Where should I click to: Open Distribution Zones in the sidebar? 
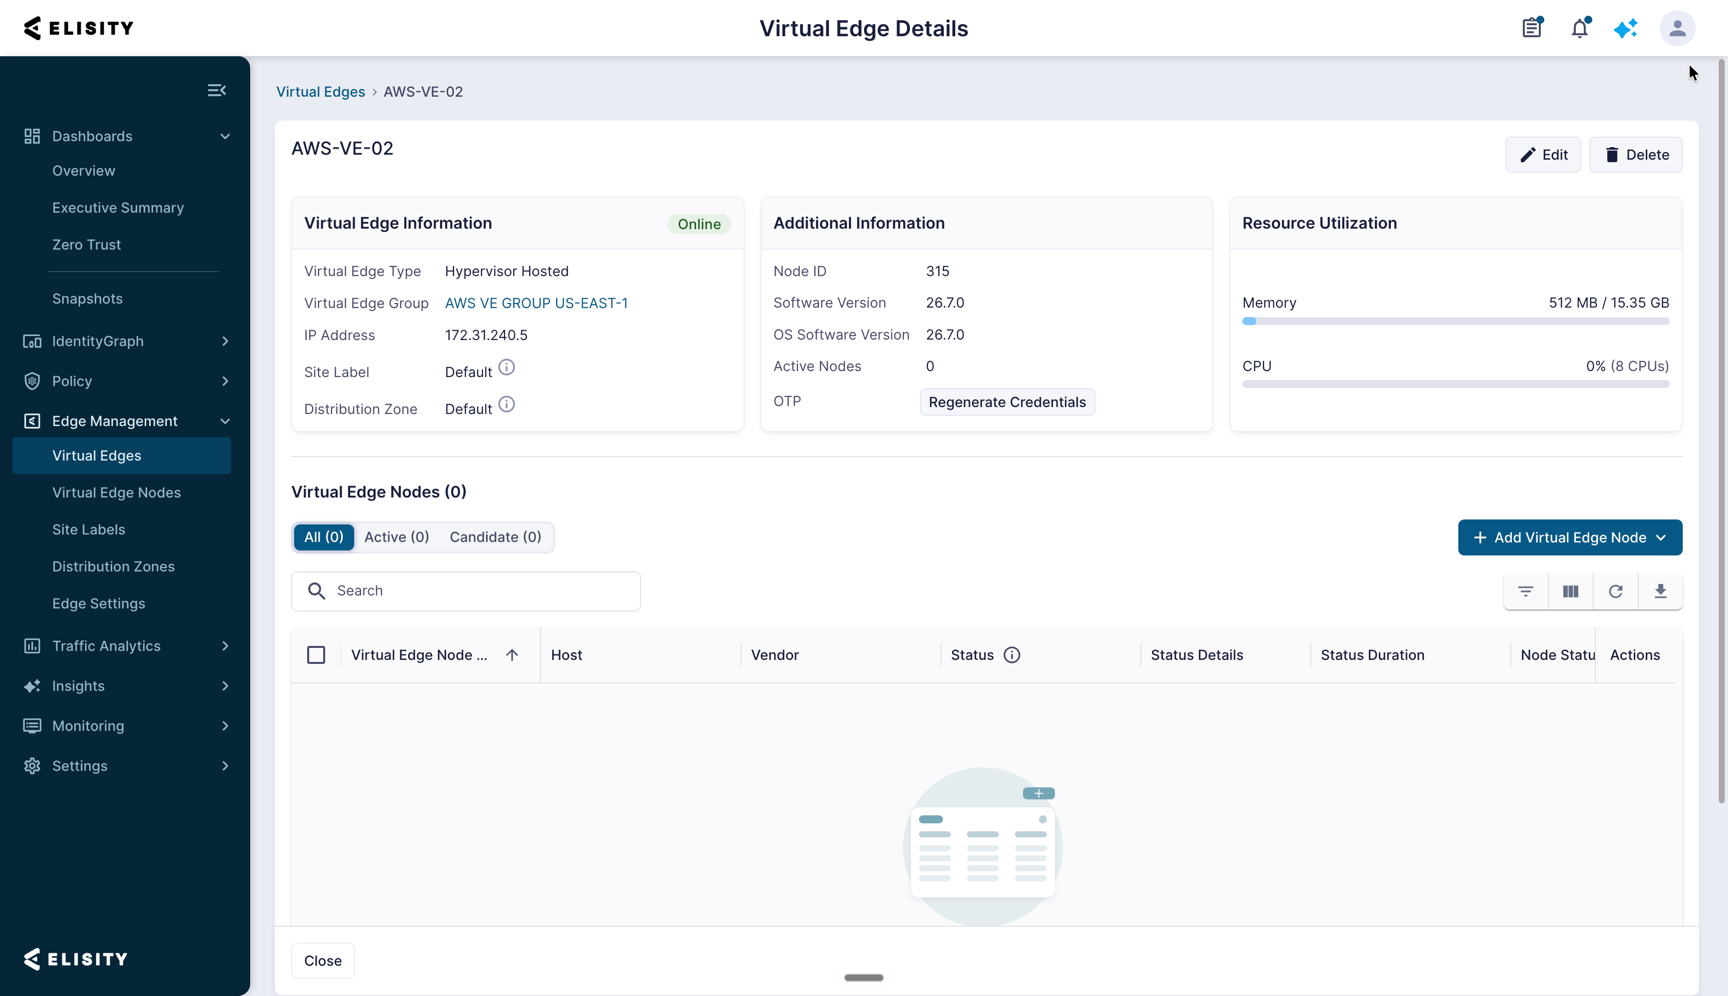tap(113, 567)
